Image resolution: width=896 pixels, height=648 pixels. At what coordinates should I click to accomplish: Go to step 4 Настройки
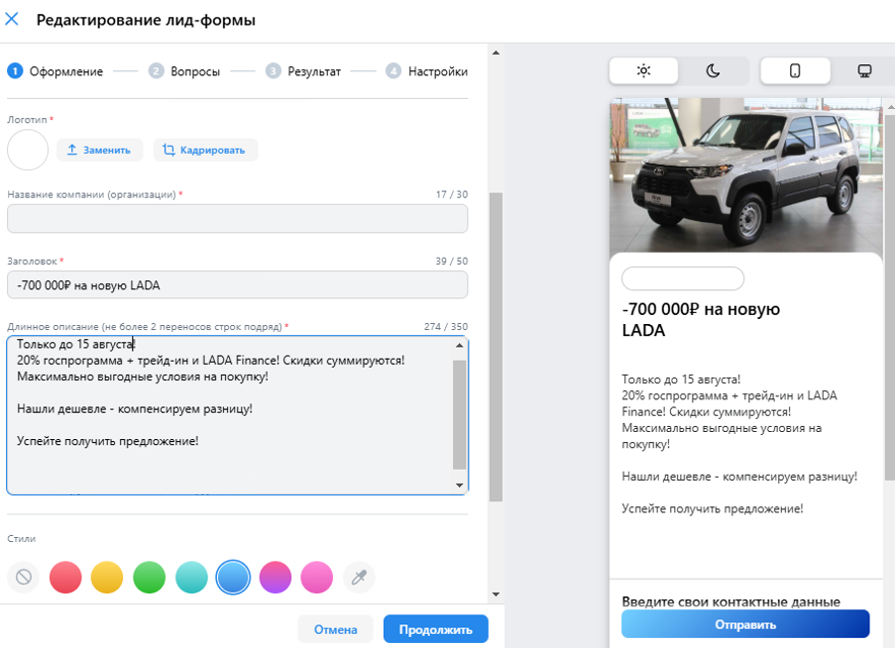(x=426, y=71)
